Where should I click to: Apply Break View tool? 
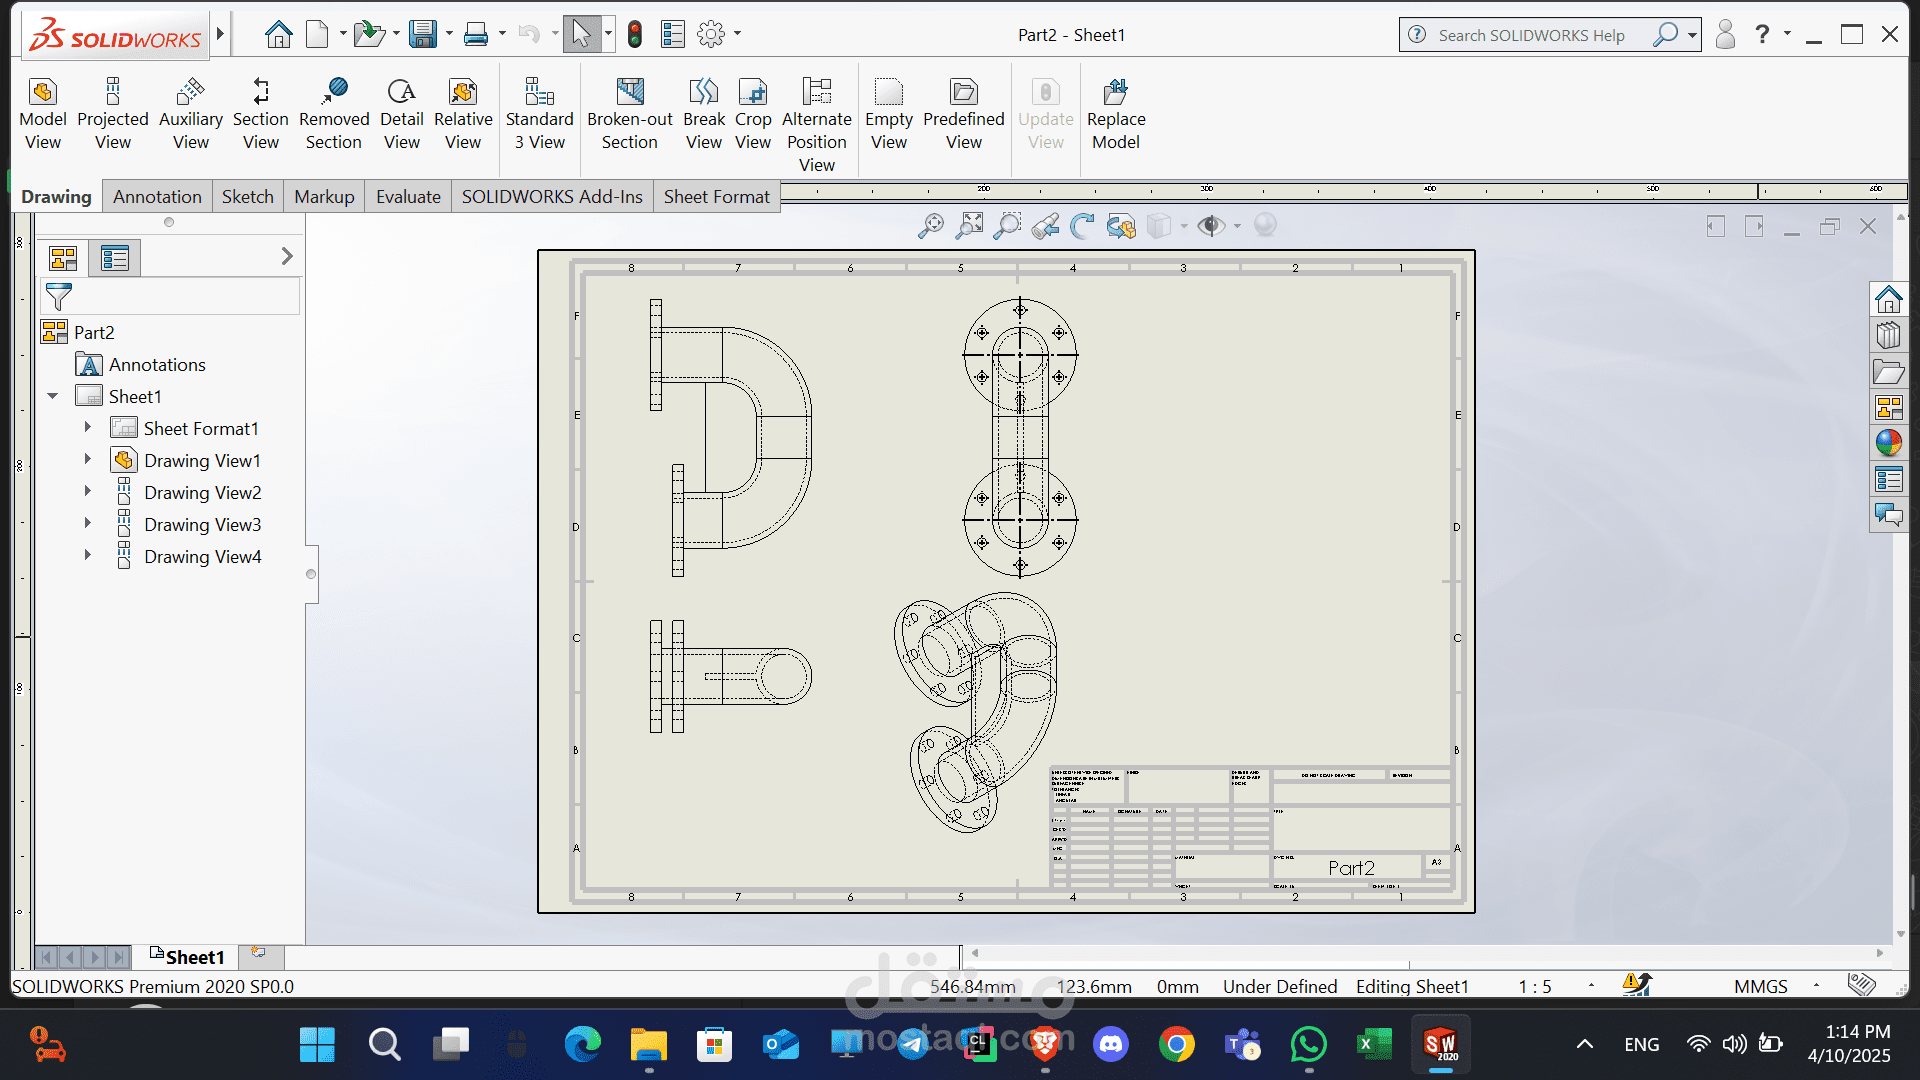[x=704, y=115]
